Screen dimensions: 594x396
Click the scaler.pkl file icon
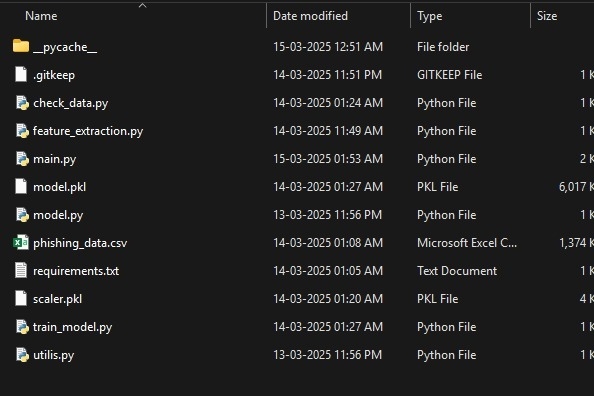tap(21, 299)
